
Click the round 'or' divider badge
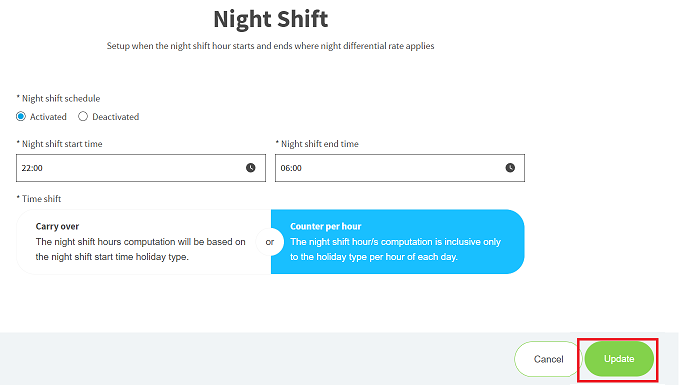point(270,242)
